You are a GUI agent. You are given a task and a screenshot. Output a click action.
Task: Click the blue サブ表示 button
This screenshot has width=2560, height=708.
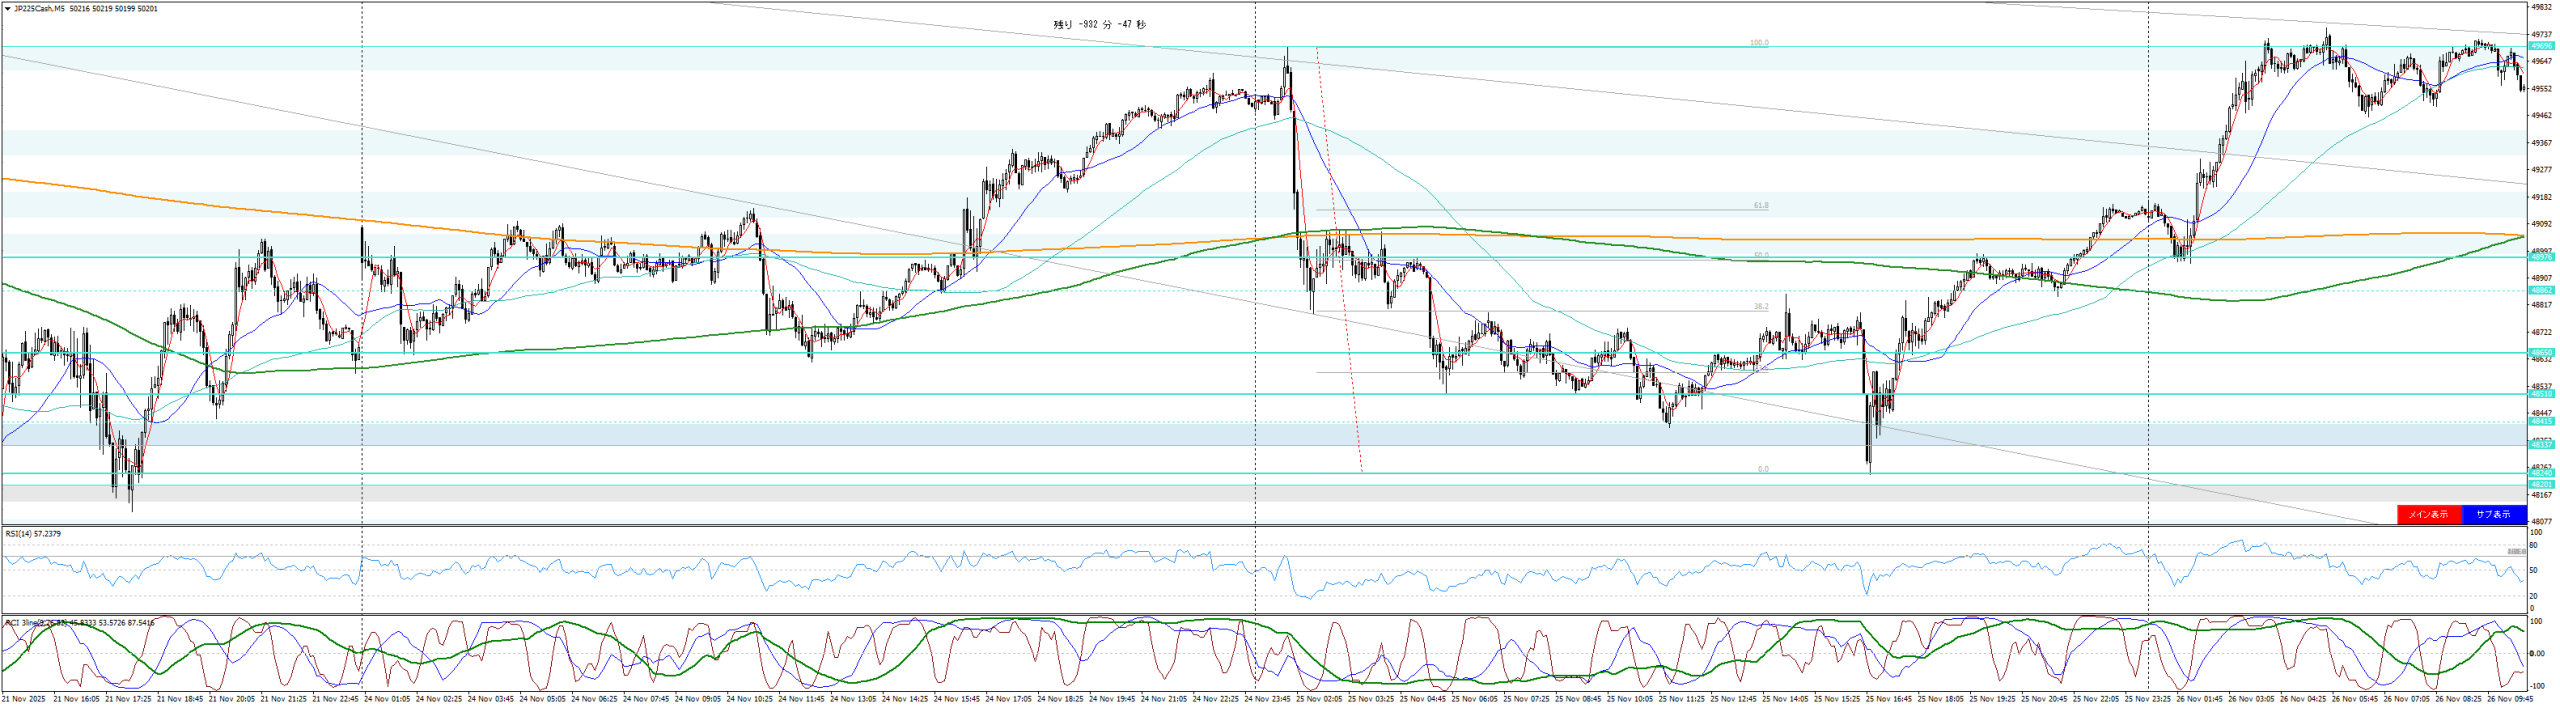(x=2493, y=514)
